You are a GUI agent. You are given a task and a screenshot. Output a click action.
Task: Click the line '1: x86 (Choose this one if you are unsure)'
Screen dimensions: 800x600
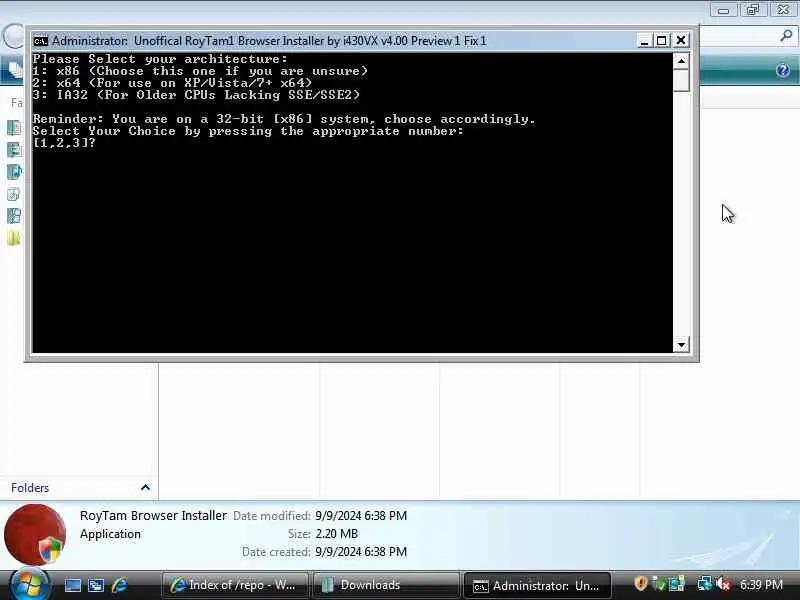click(x=200, y=71)
